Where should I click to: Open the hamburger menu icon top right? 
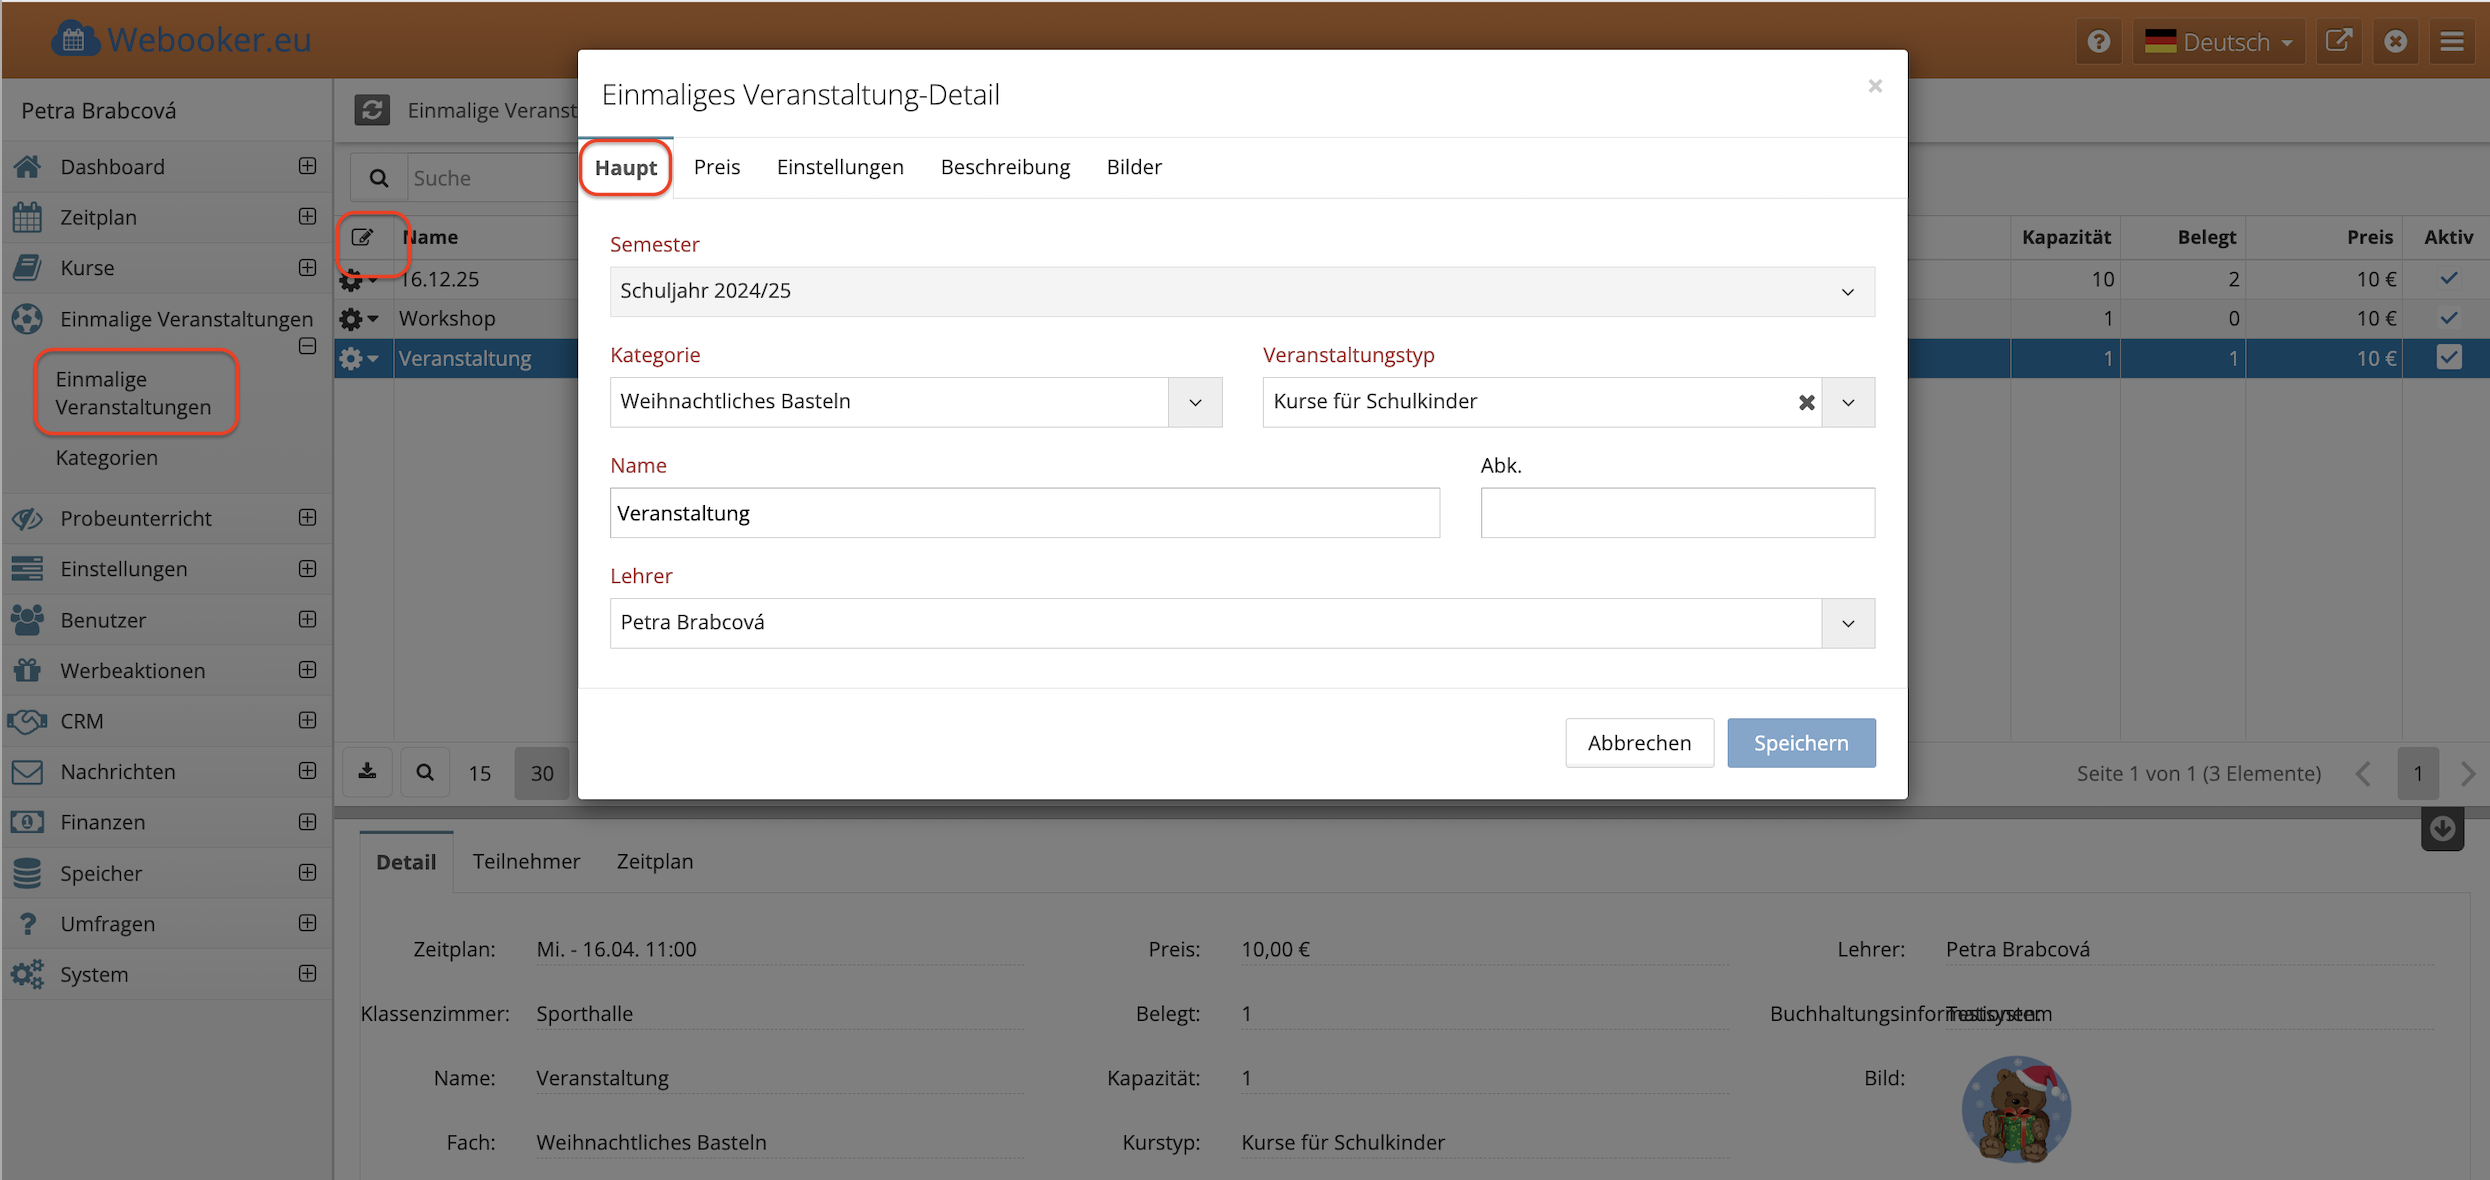pyautogui.click(x=2452, y=41)
